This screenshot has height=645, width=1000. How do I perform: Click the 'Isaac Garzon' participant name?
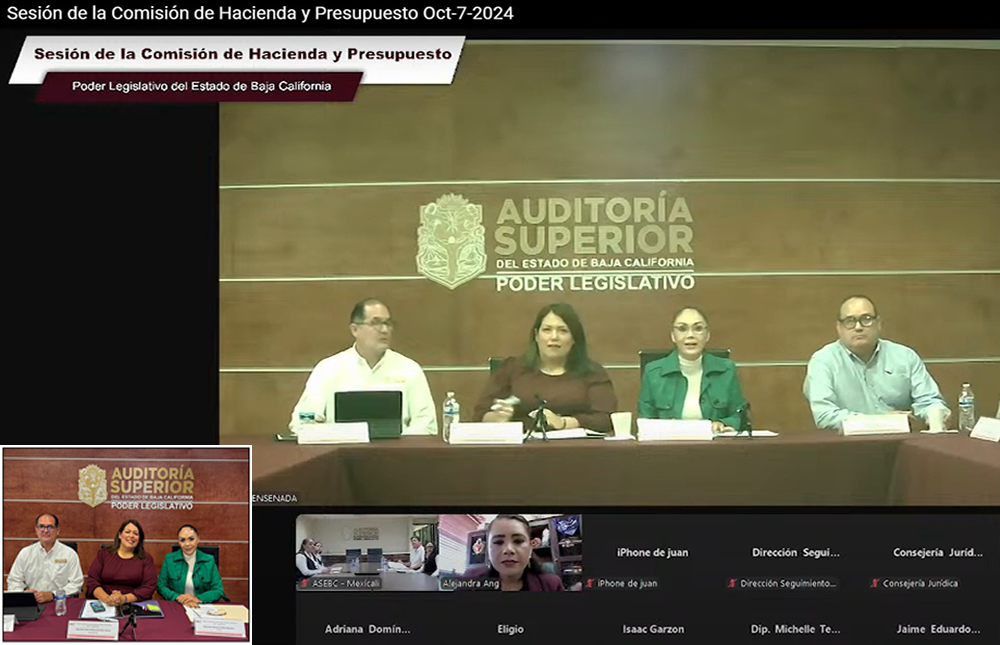(653, 629)
